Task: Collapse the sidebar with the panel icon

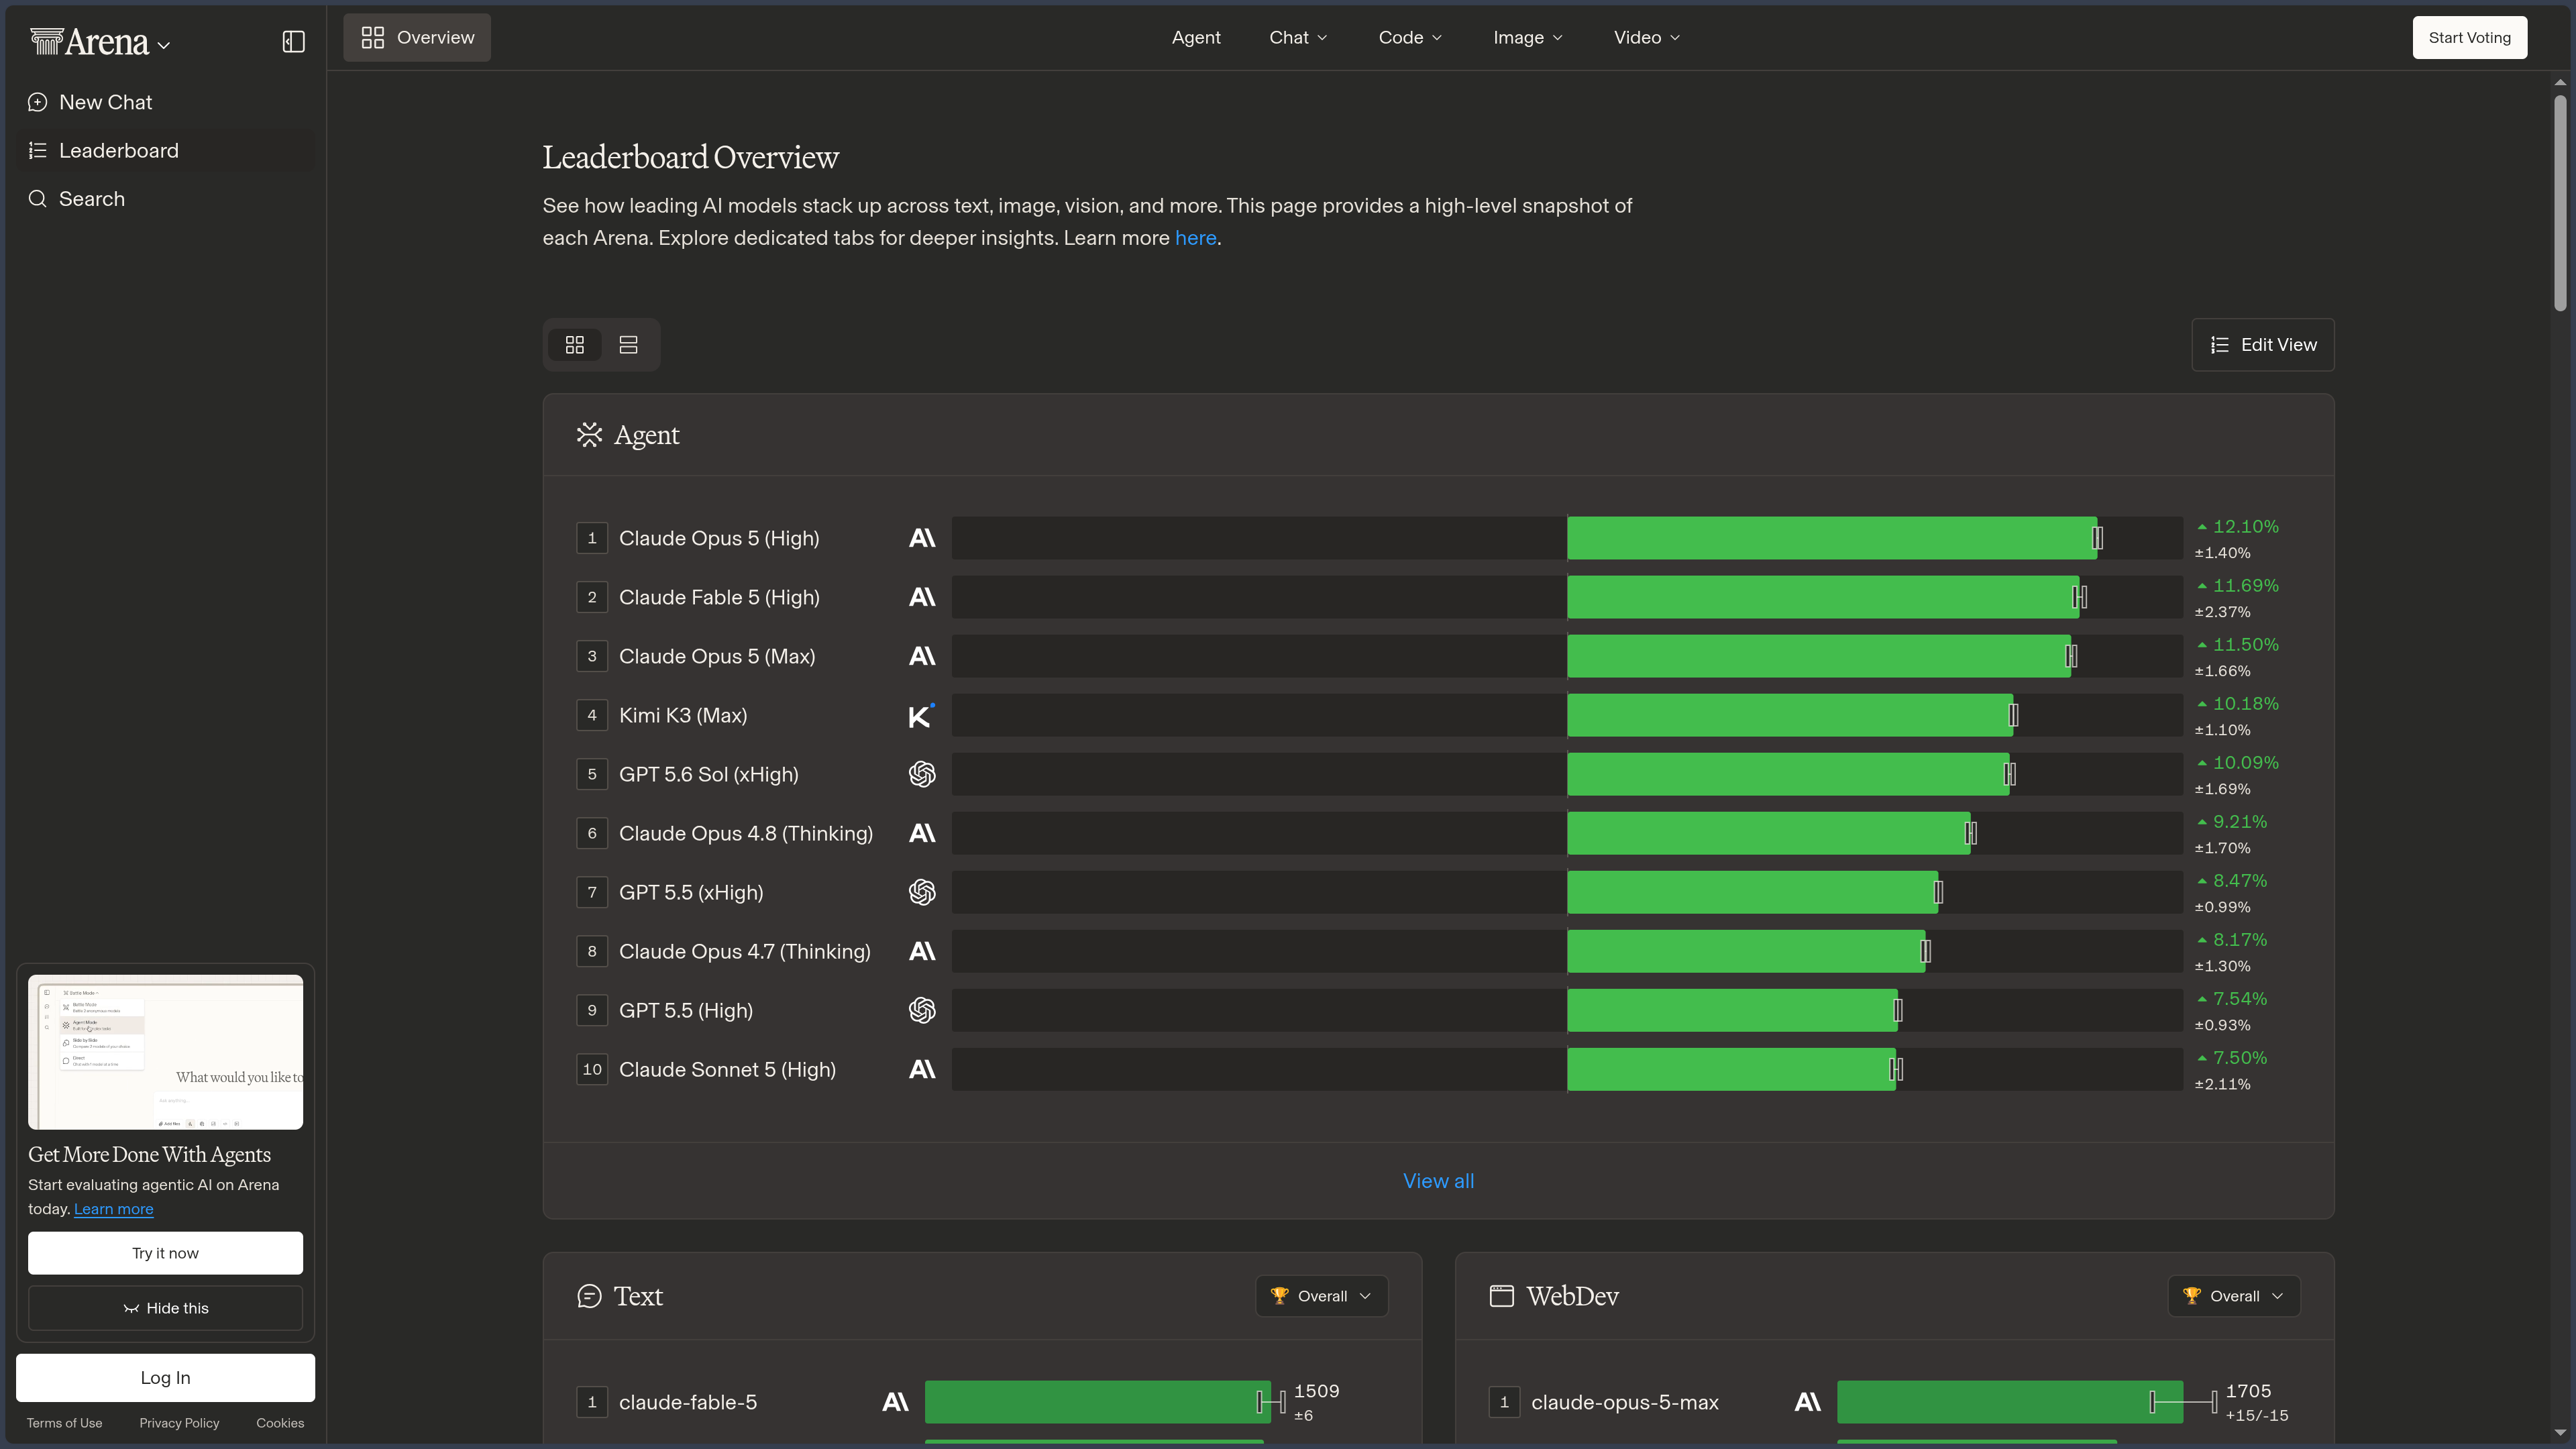Action: [293, 41]
